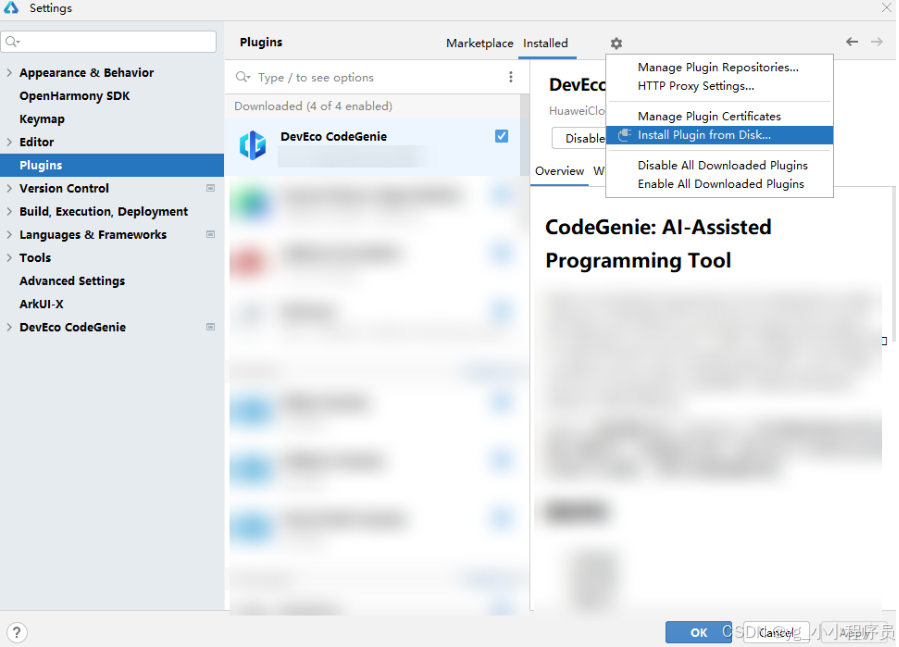Select Disable All Downloaded Plugins
This screenshot has height=647, width=899.
point(721,165)
